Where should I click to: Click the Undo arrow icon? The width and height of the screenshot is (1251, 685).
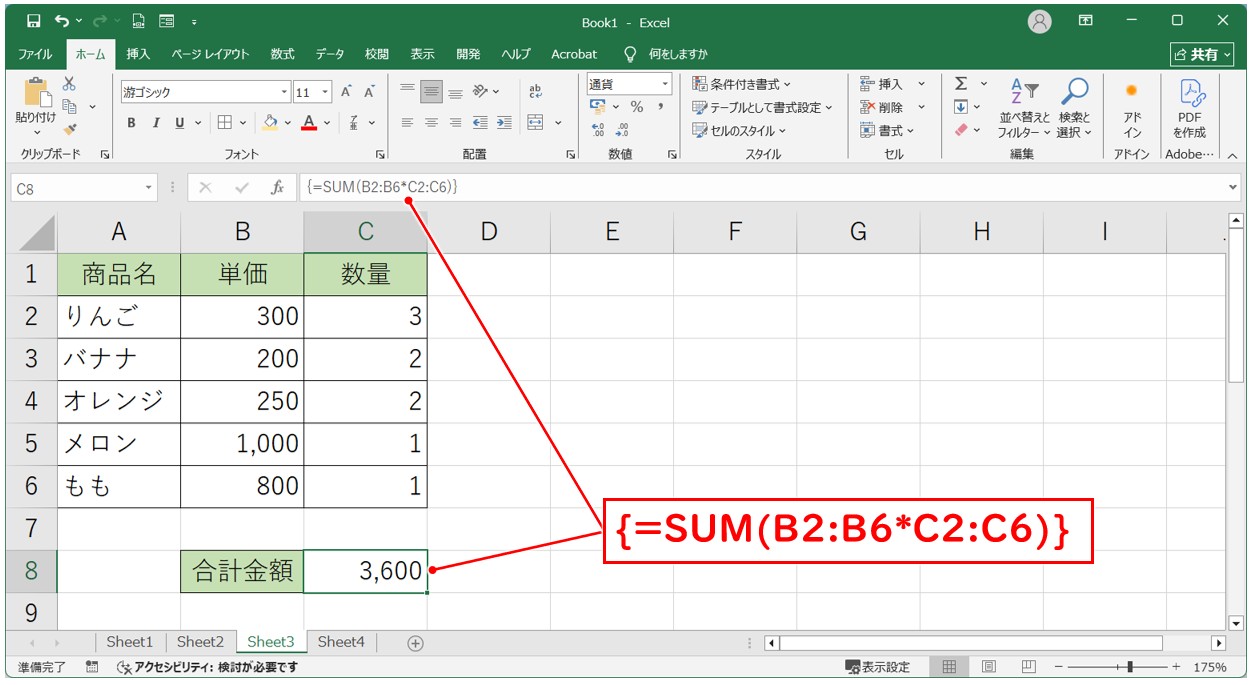[63, 21]
